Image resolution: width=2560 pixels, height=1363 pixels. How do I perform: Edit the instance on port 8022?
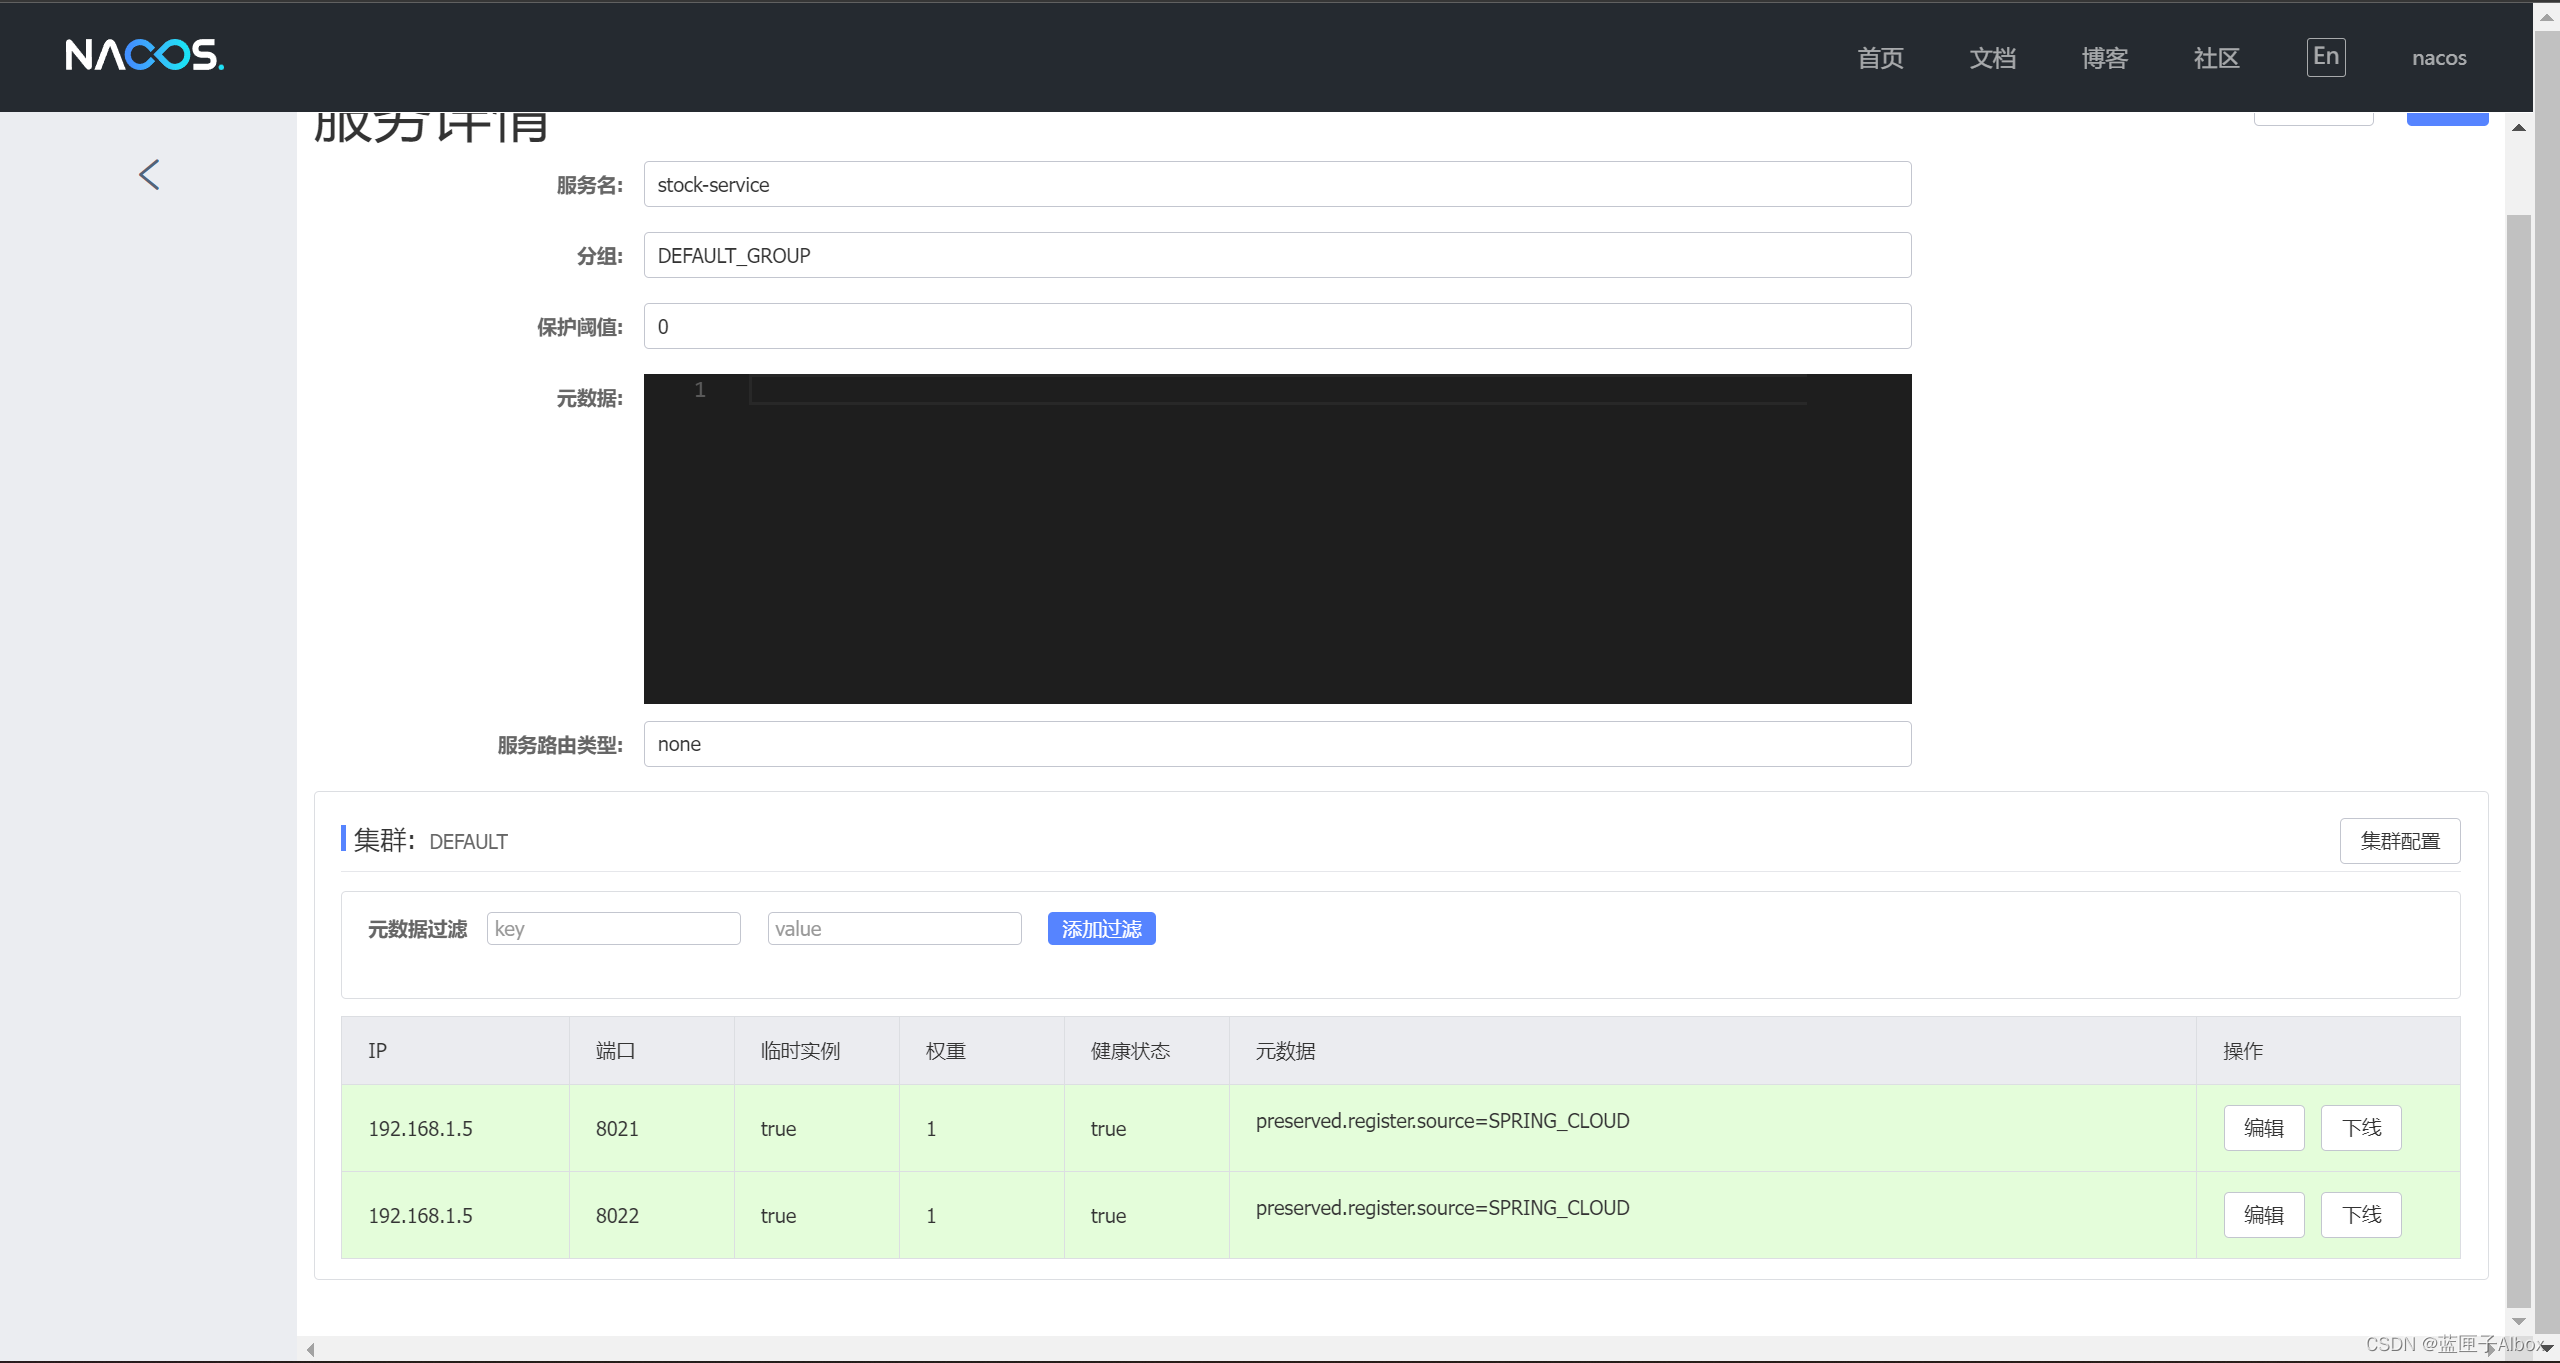[2263, 1215]
